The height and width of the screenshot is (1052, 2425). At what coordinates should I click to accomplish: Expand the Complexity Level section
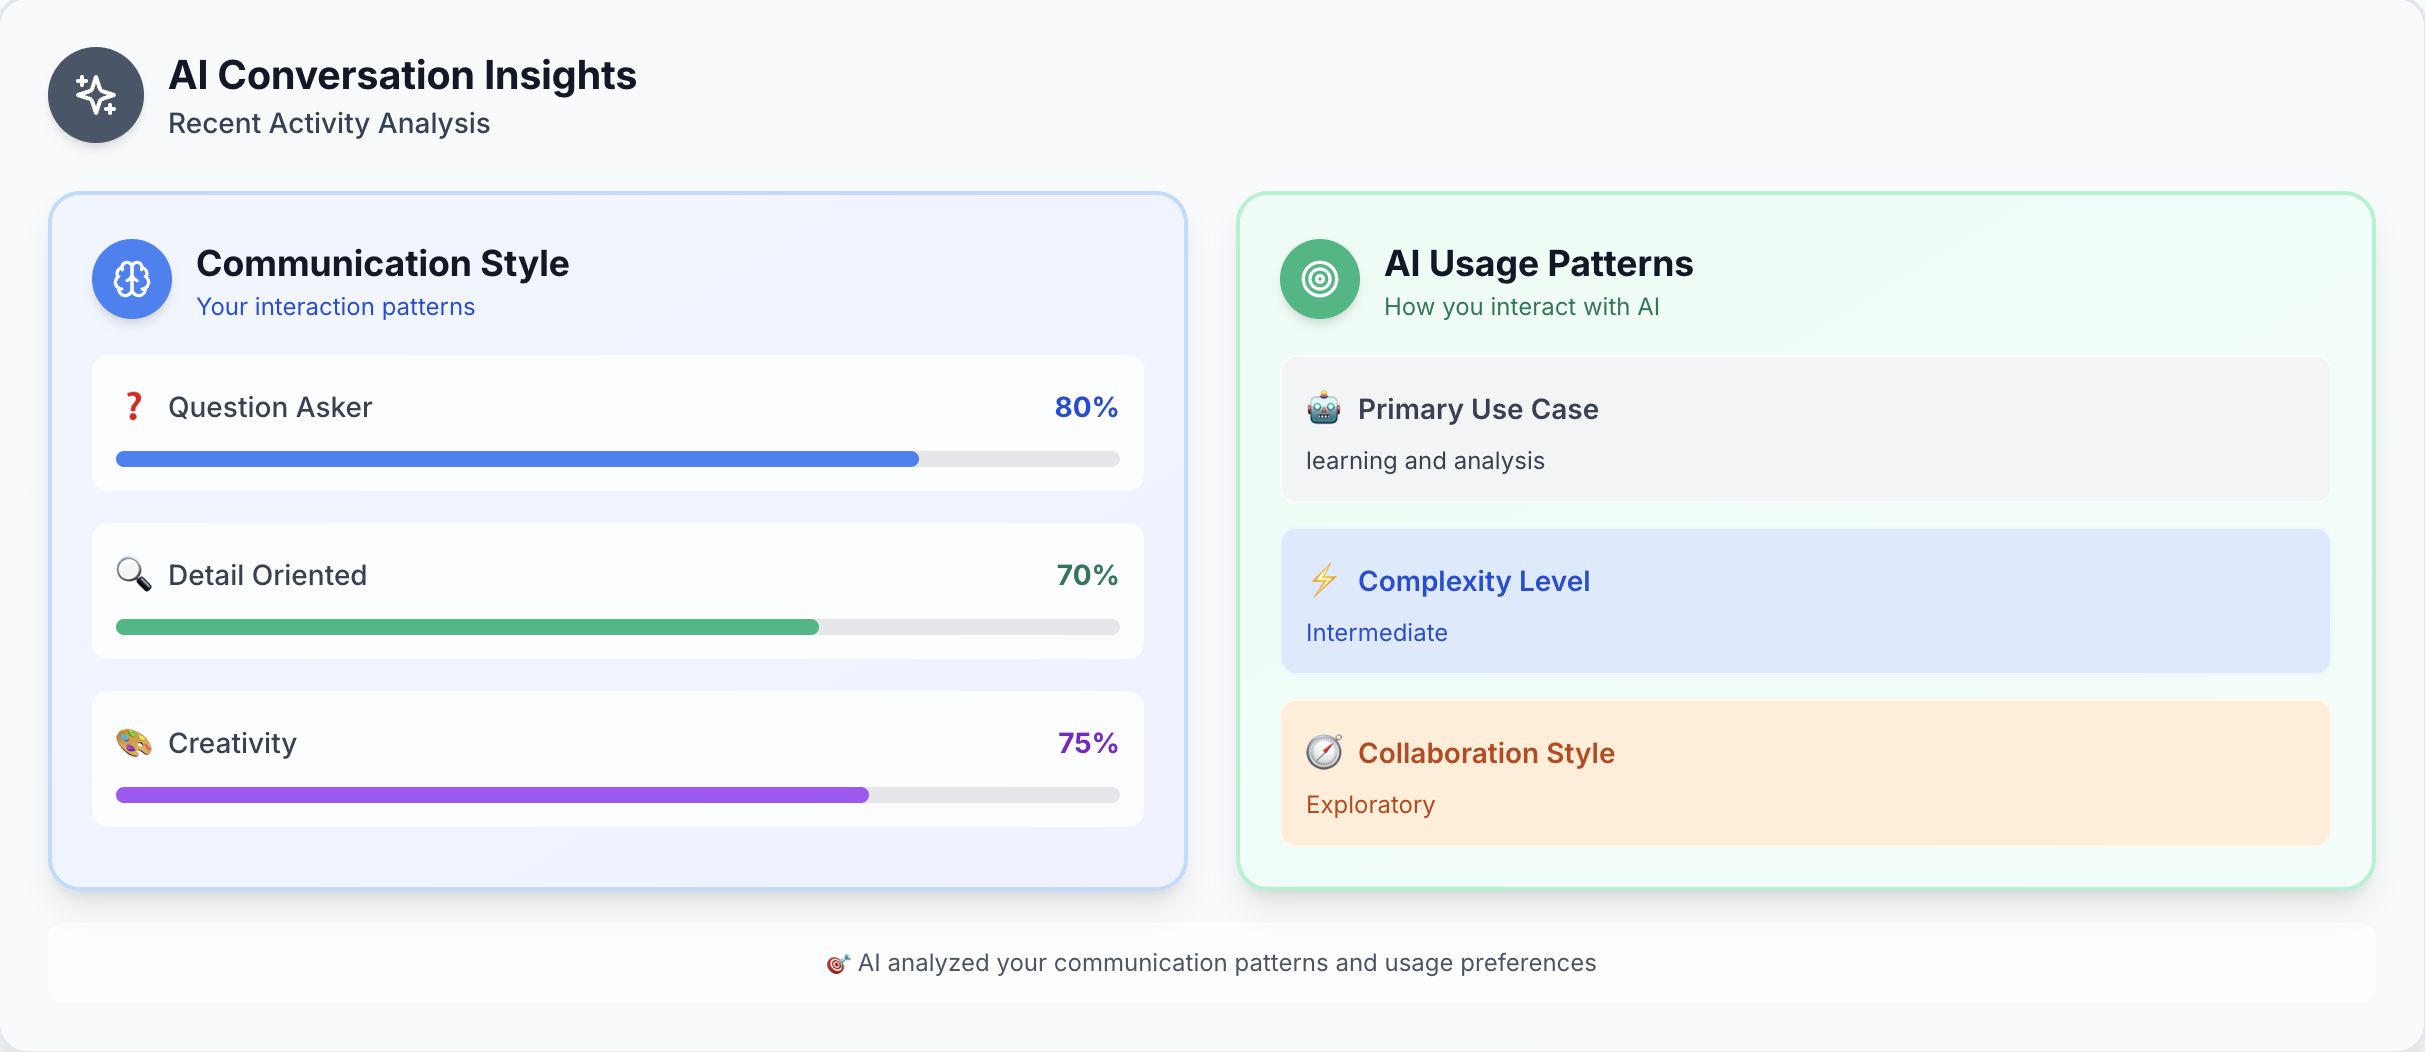pos(1803,601)
